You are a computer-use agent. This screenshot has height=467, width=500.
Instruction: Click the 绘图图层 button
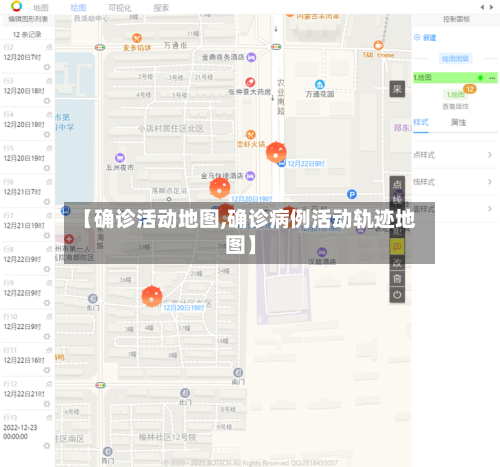(455, 59)
